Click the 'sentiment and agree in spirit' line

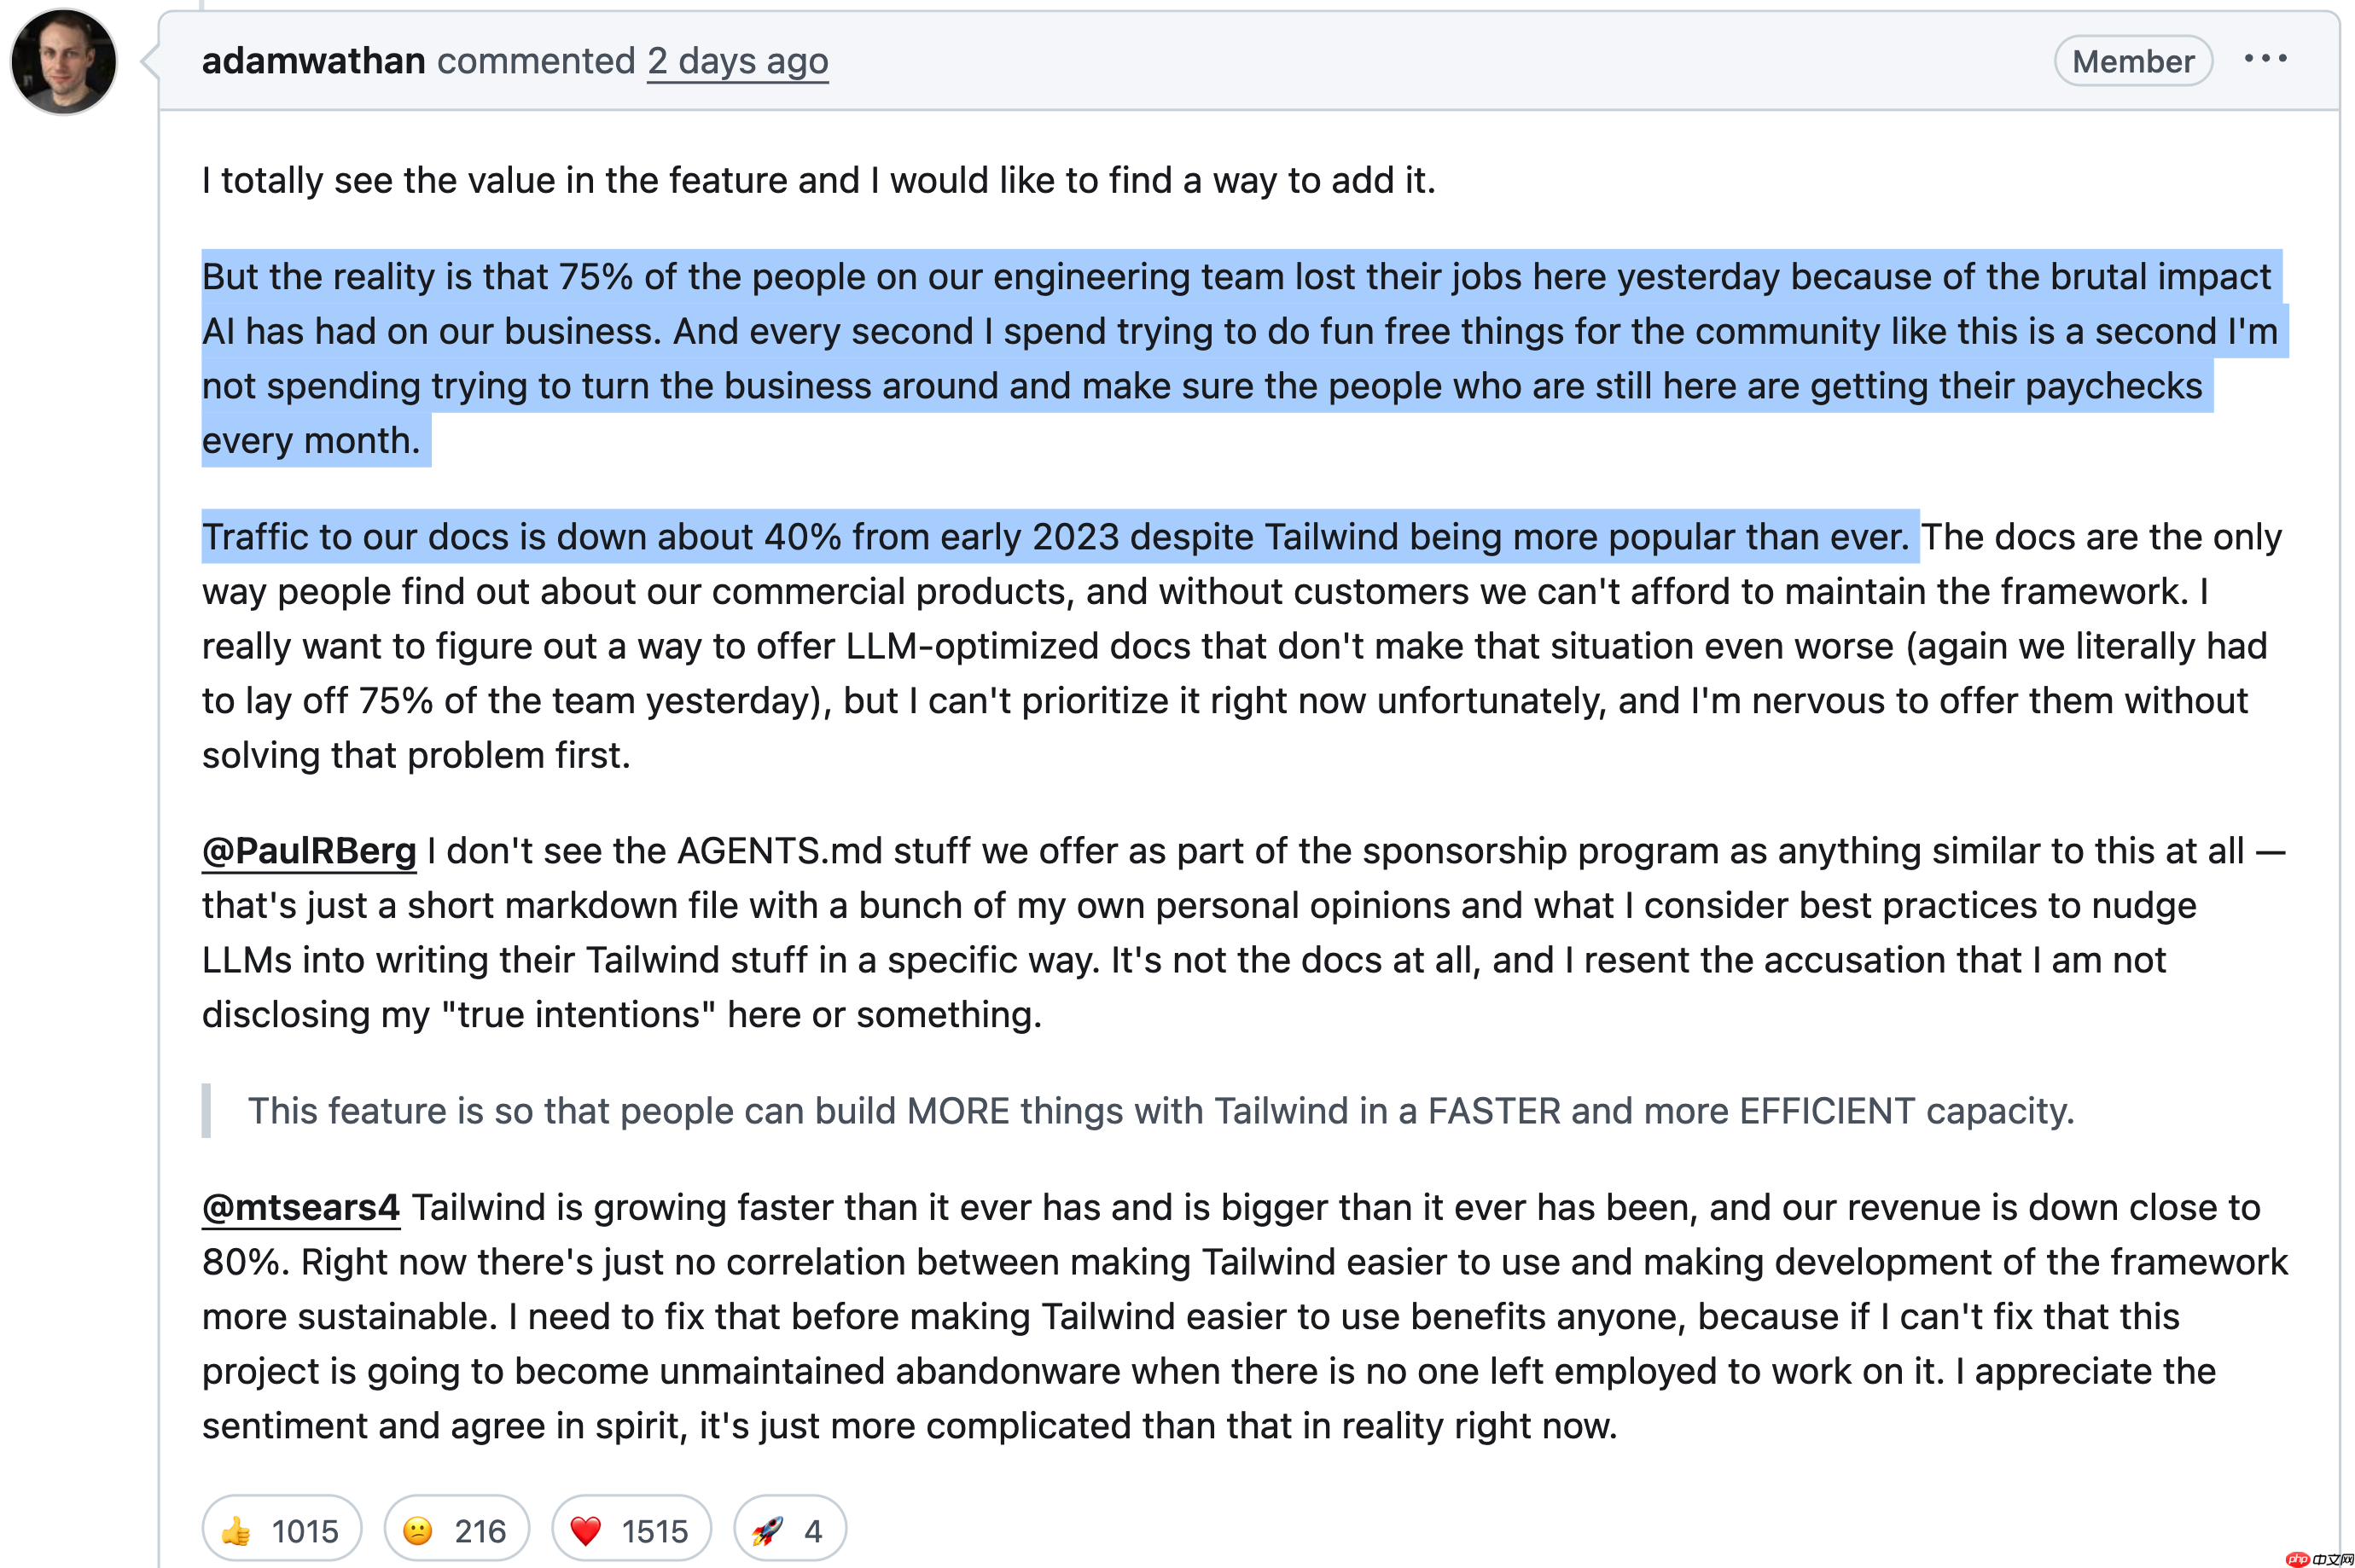point(908,1425)
